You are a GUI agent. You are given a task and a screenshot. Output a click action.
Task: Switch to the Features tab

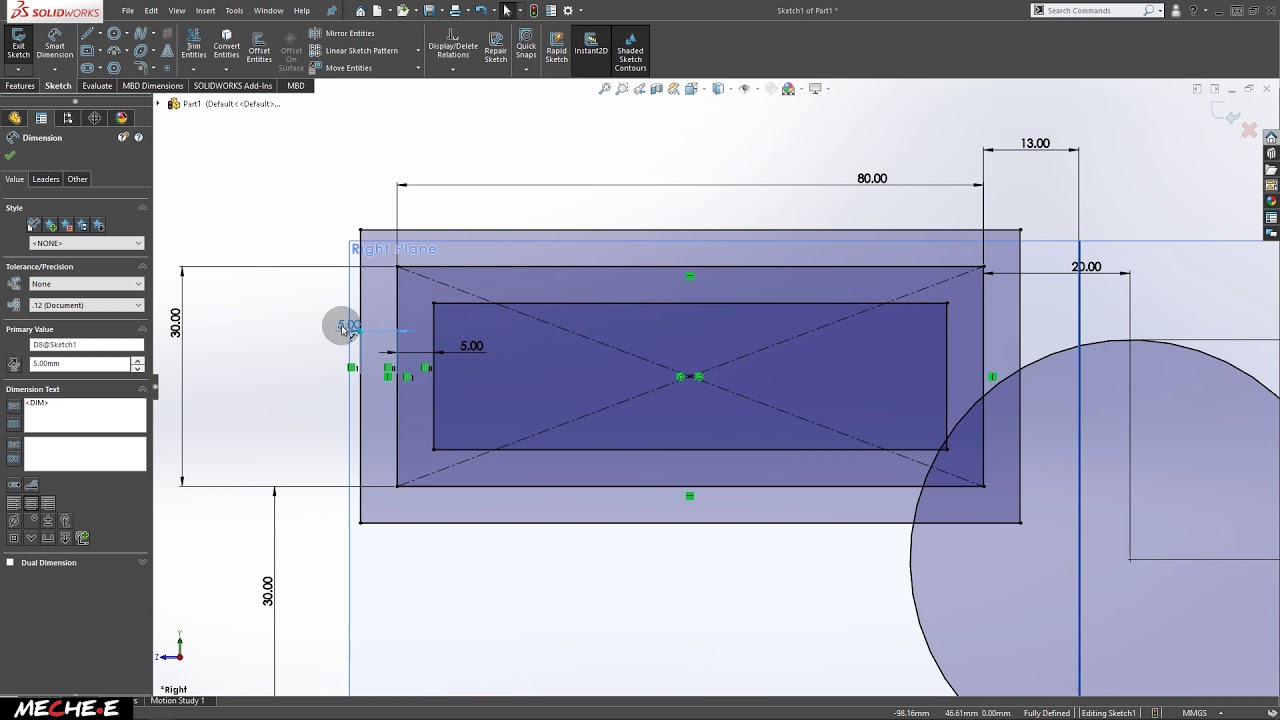(19, 86)
